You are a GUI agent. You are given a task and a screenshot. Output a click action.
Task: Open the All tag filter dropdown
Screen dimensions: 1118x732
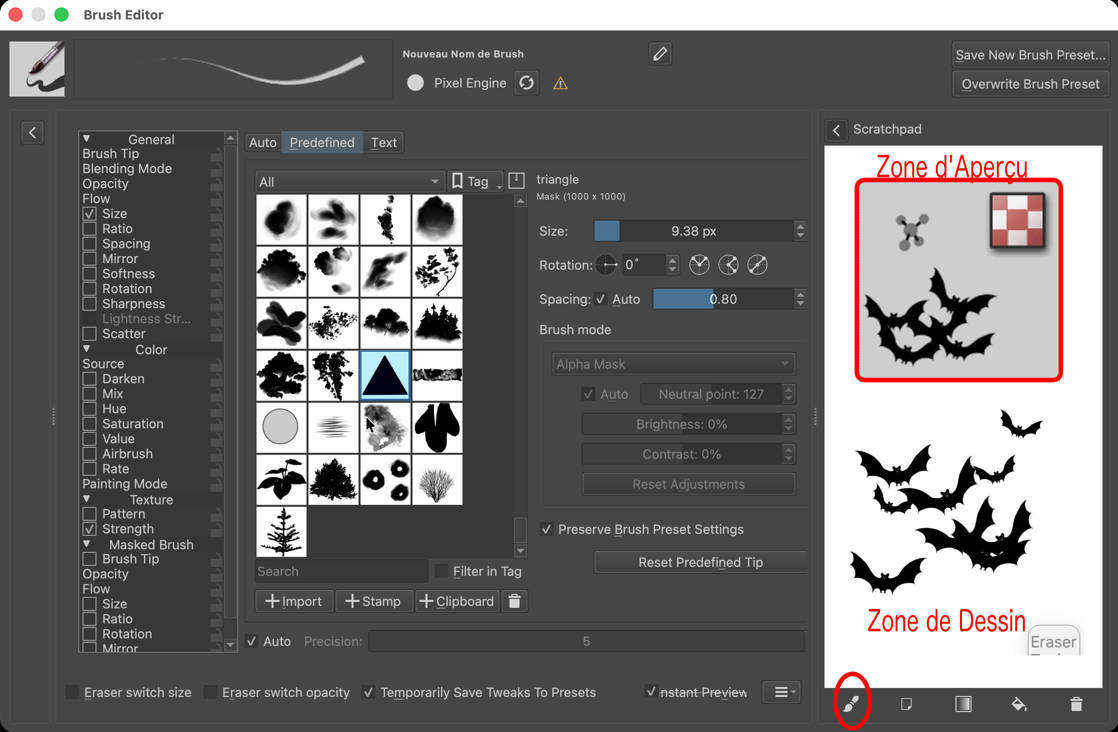(349, 181)
